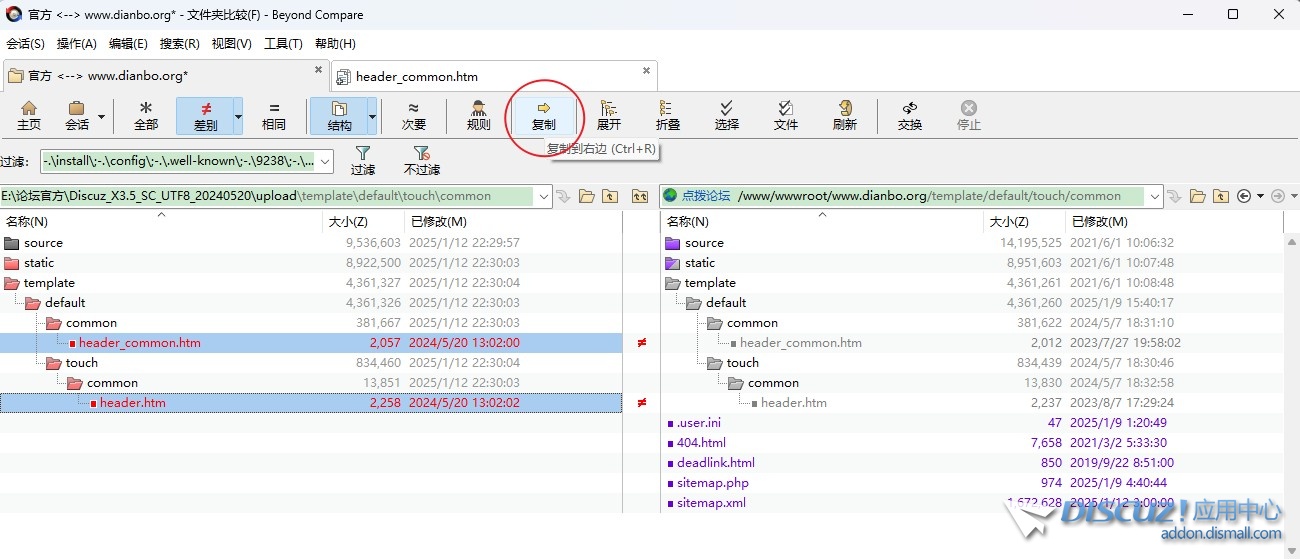Image resolution: width=1300 pixels, height=559 pixels.
Task: Sort right pane by Size (大小) column
Action: point(1025,222)
